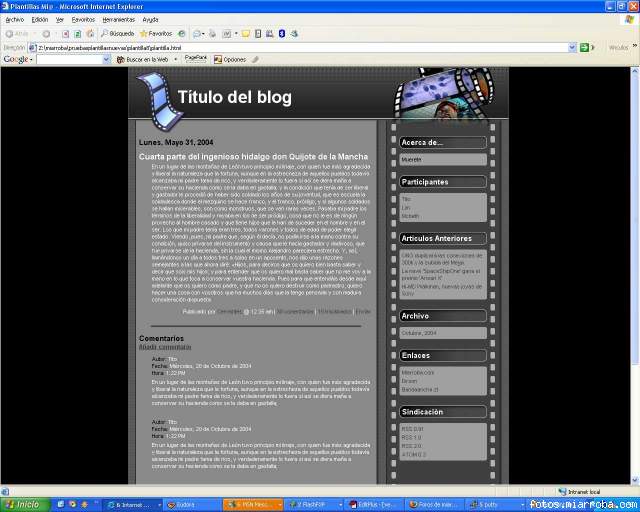
Task: Click the RSS 2.0 syndication link
Action: pos(411,446)
